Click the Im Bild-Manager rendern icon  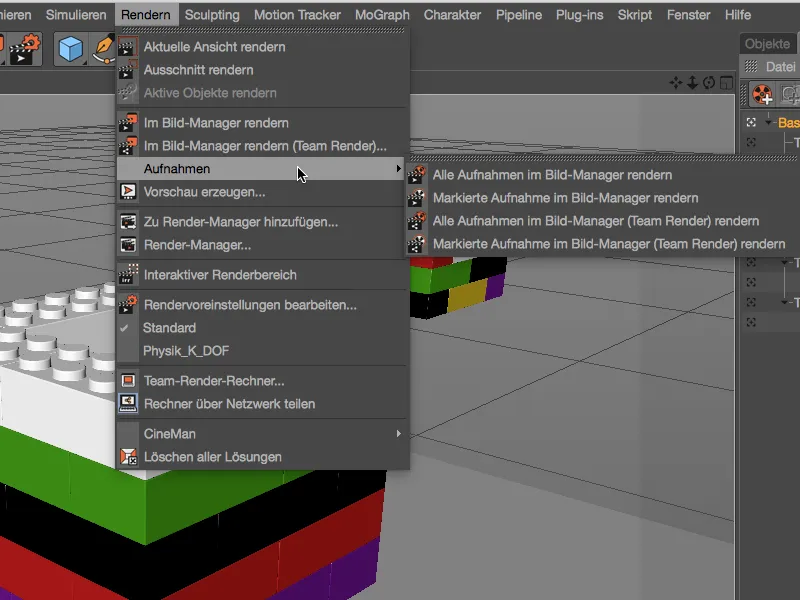point(128,123)
